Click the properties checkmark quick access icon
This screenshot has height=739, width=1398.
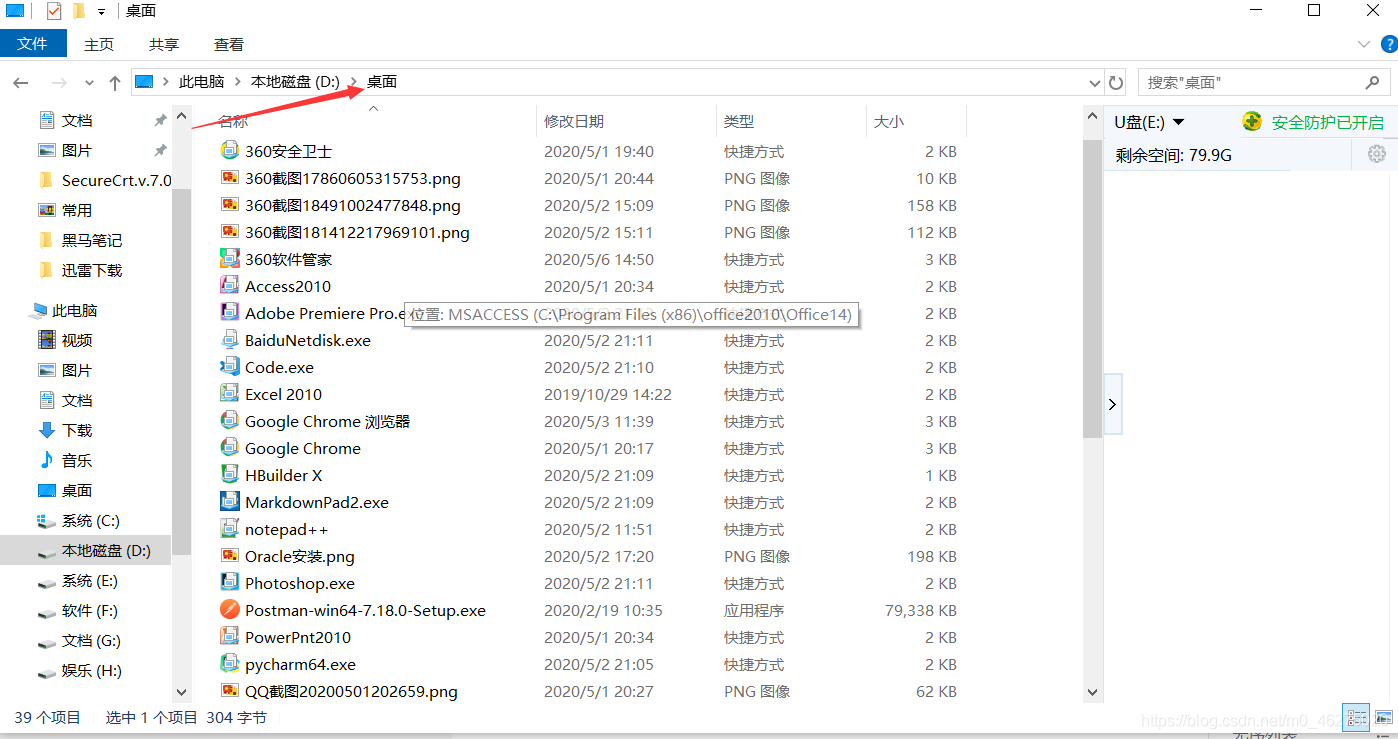[54, 11]
